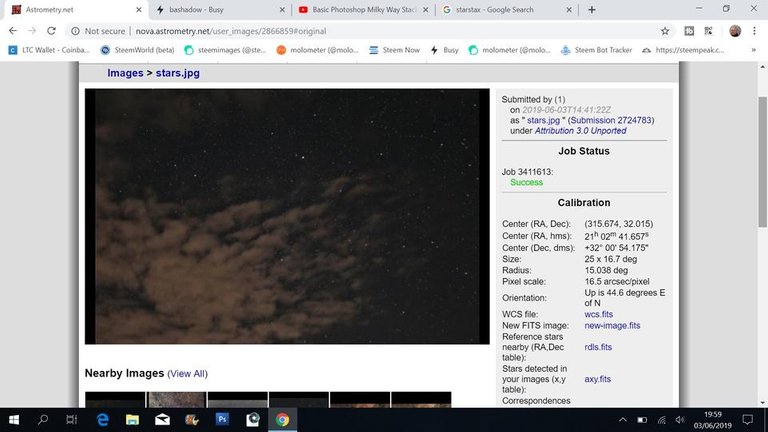Download the rdls.fits table
Screen dimensions: 768x432
[598, 347]
